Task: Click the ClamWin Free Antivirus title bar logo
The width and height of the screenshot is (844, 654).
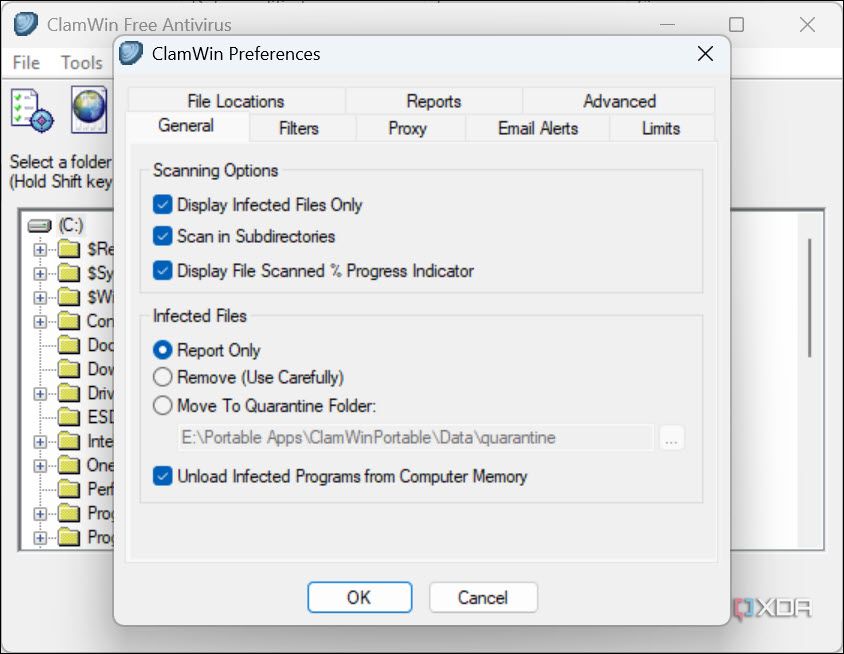Action: tap(26, 24)
